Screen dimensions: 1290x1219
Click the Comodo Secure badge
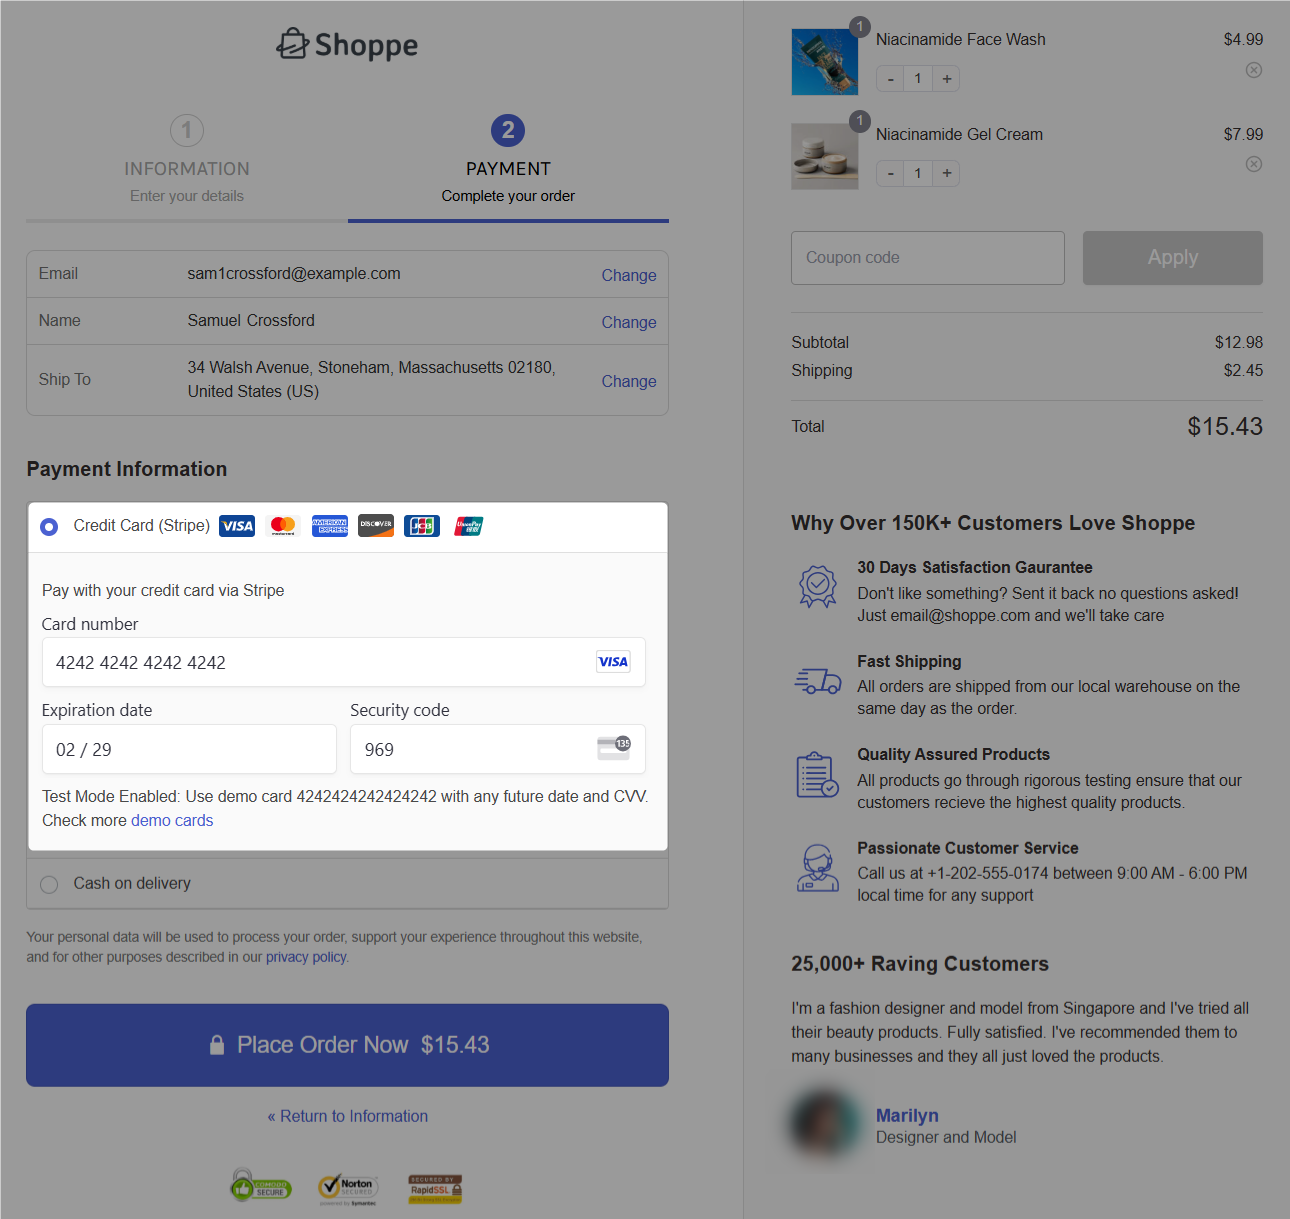(260, 1187)
